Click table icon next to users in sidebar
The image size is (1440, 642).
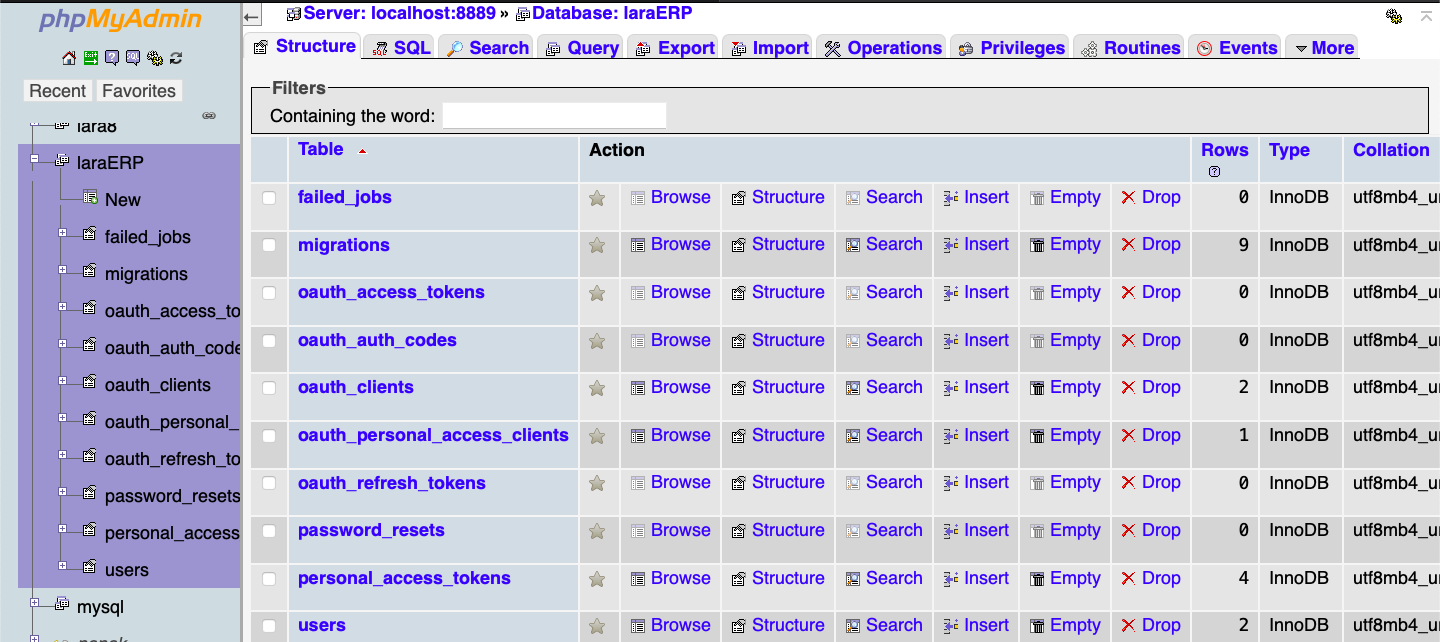coord(89,567)
